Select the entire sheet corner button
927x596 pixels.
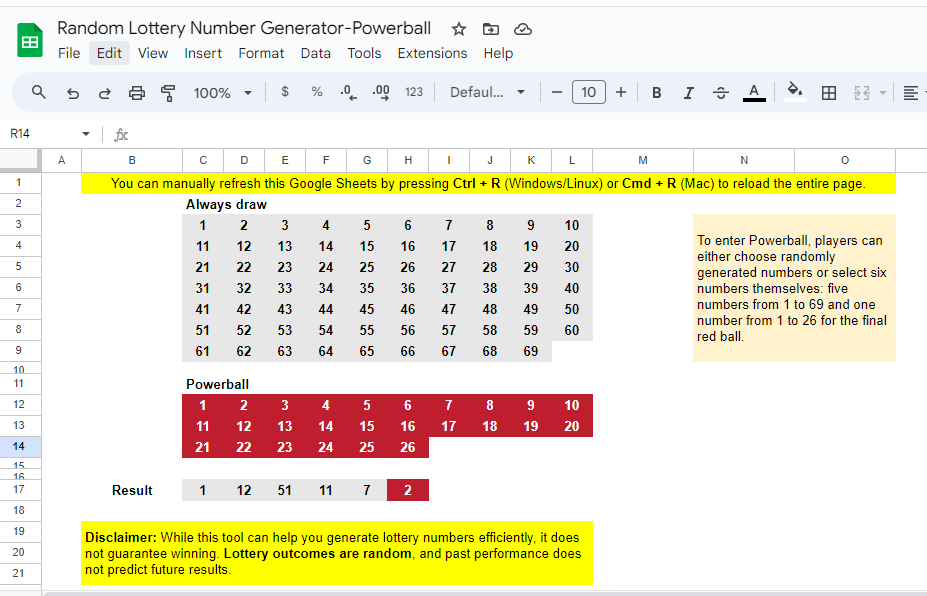pos(20,160)
